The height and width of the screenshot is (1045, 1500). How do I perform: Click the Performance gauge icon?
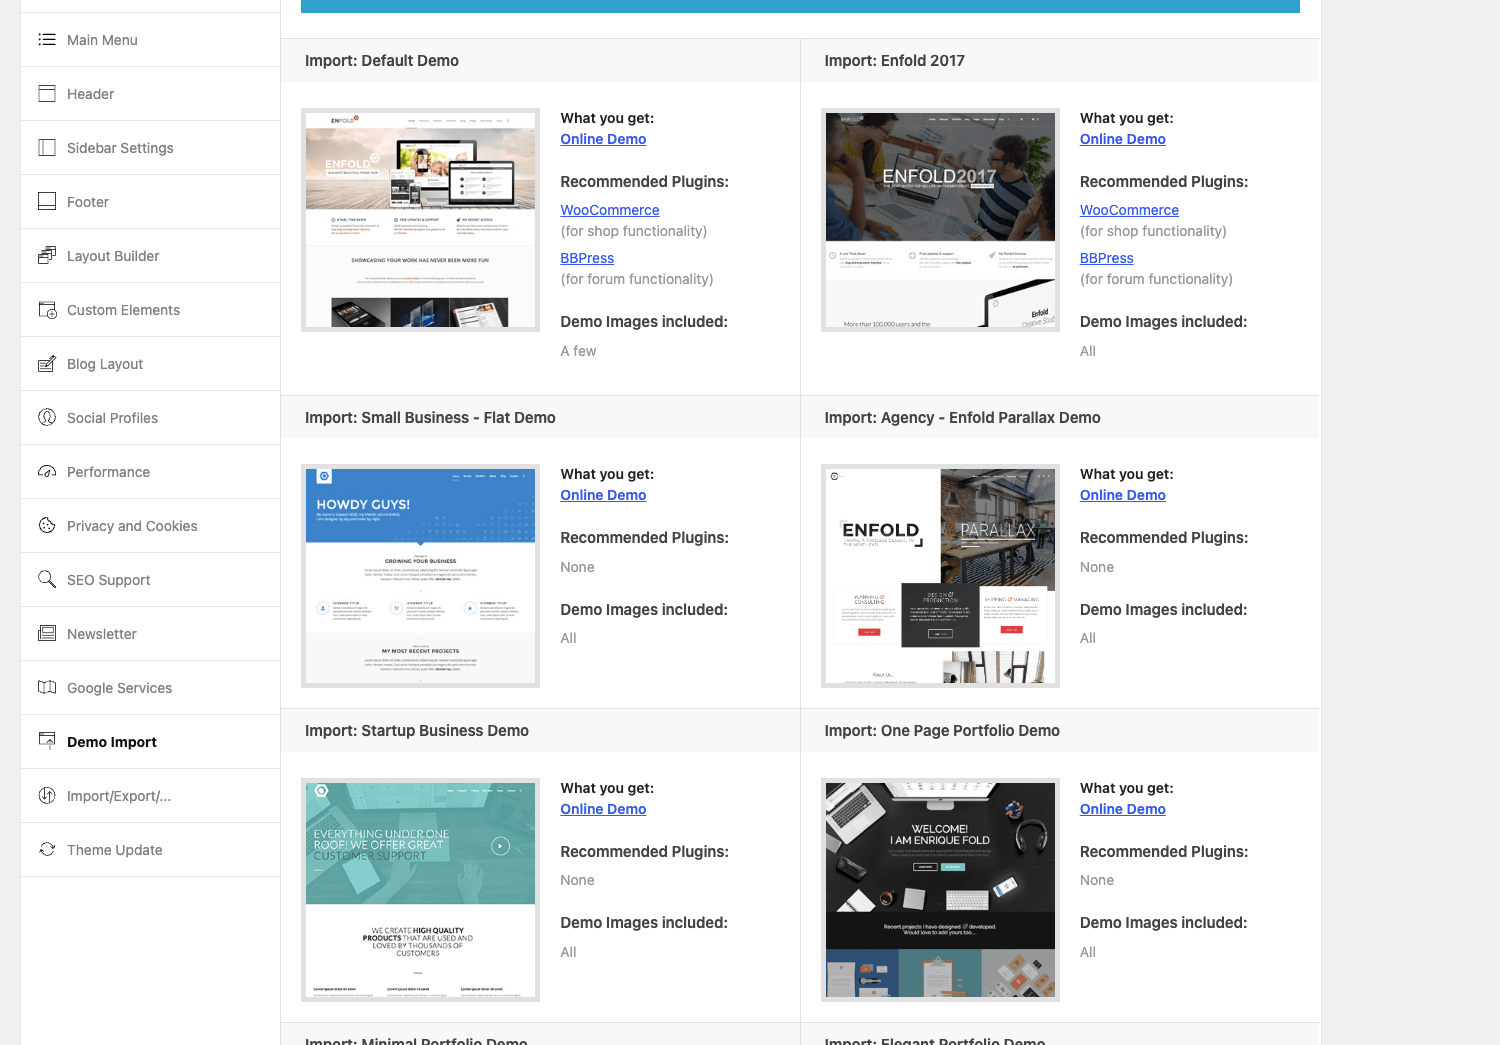47,472
